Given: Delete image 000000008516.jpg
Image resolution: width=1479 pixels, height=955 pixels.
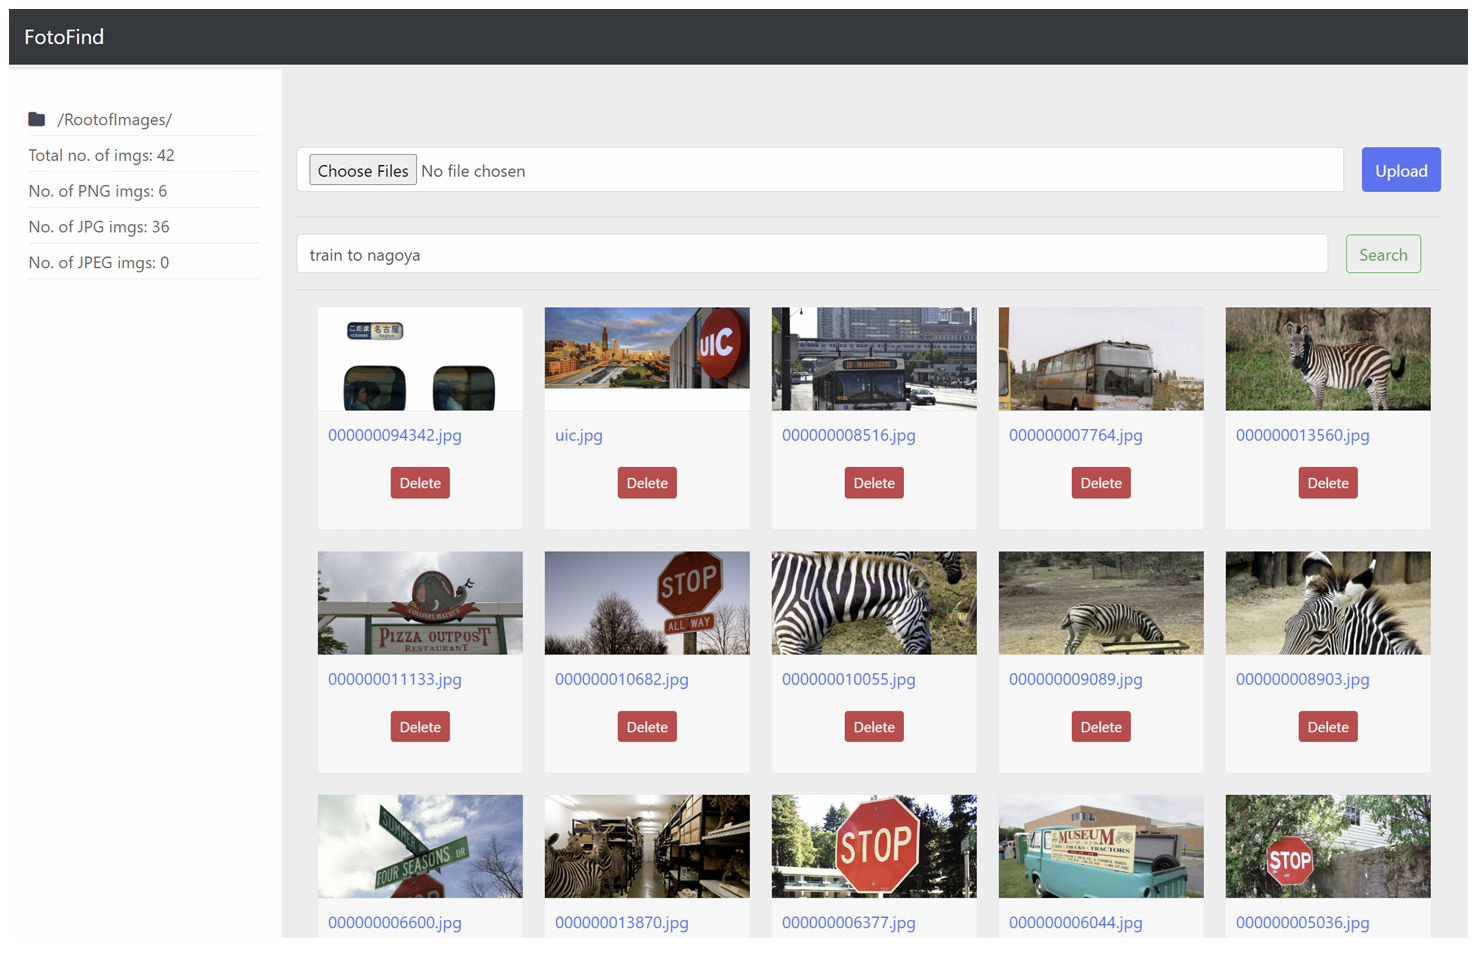Looking at the screenshot, I should click(x=874, y=483).
